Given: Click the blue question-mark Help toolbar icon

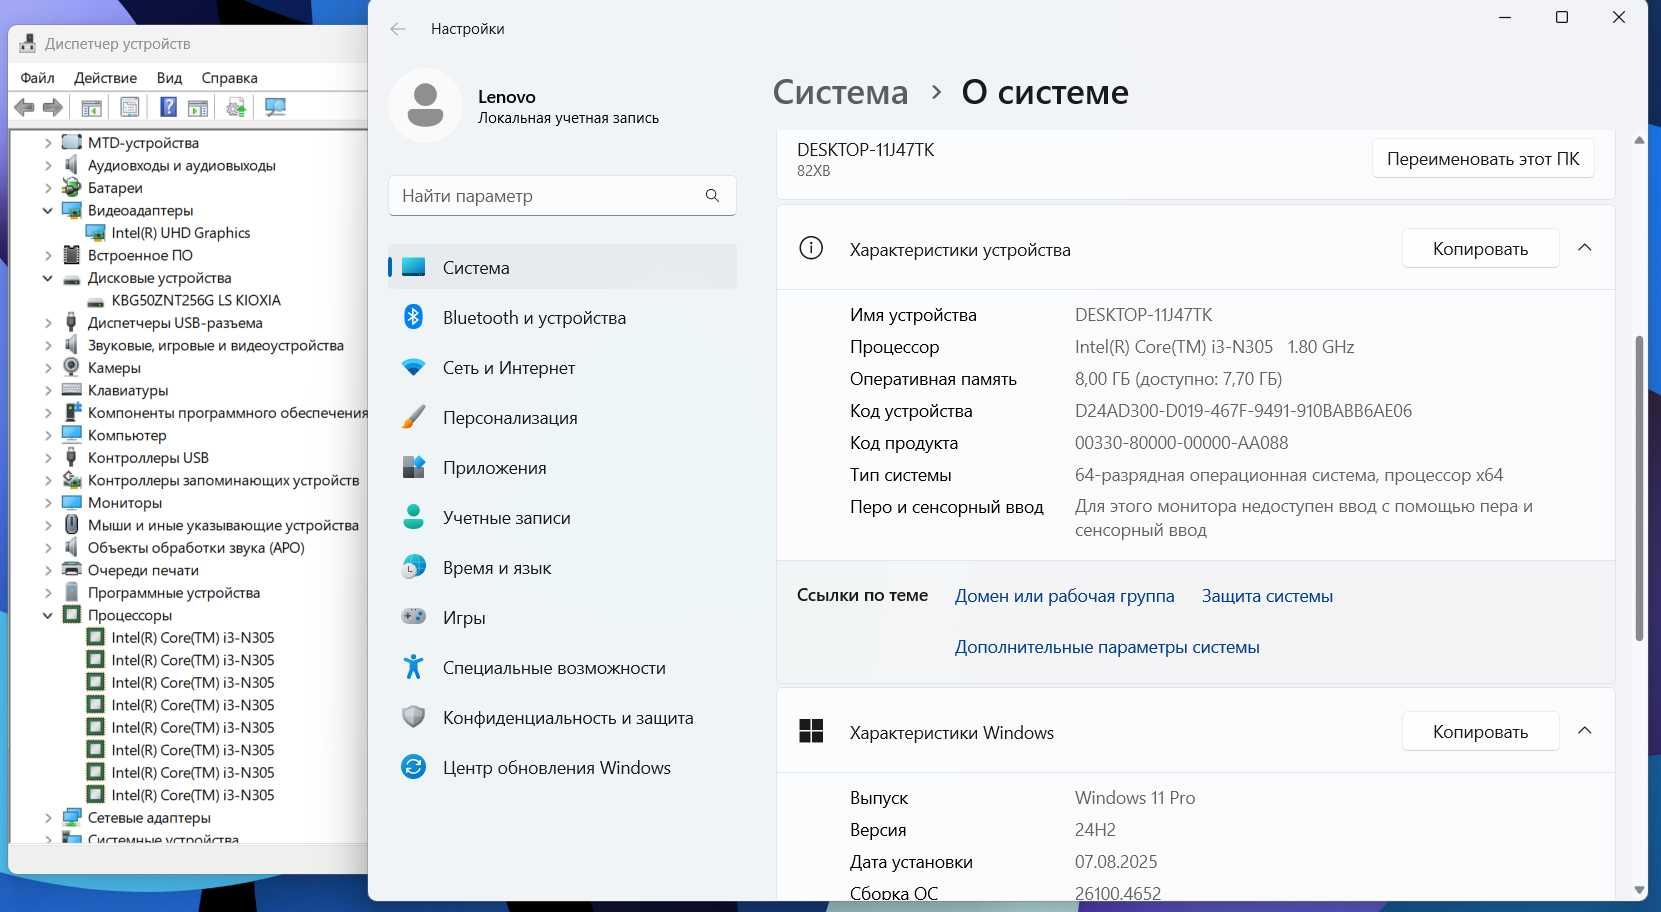Looking at the screenshot, I should [169, 107].
